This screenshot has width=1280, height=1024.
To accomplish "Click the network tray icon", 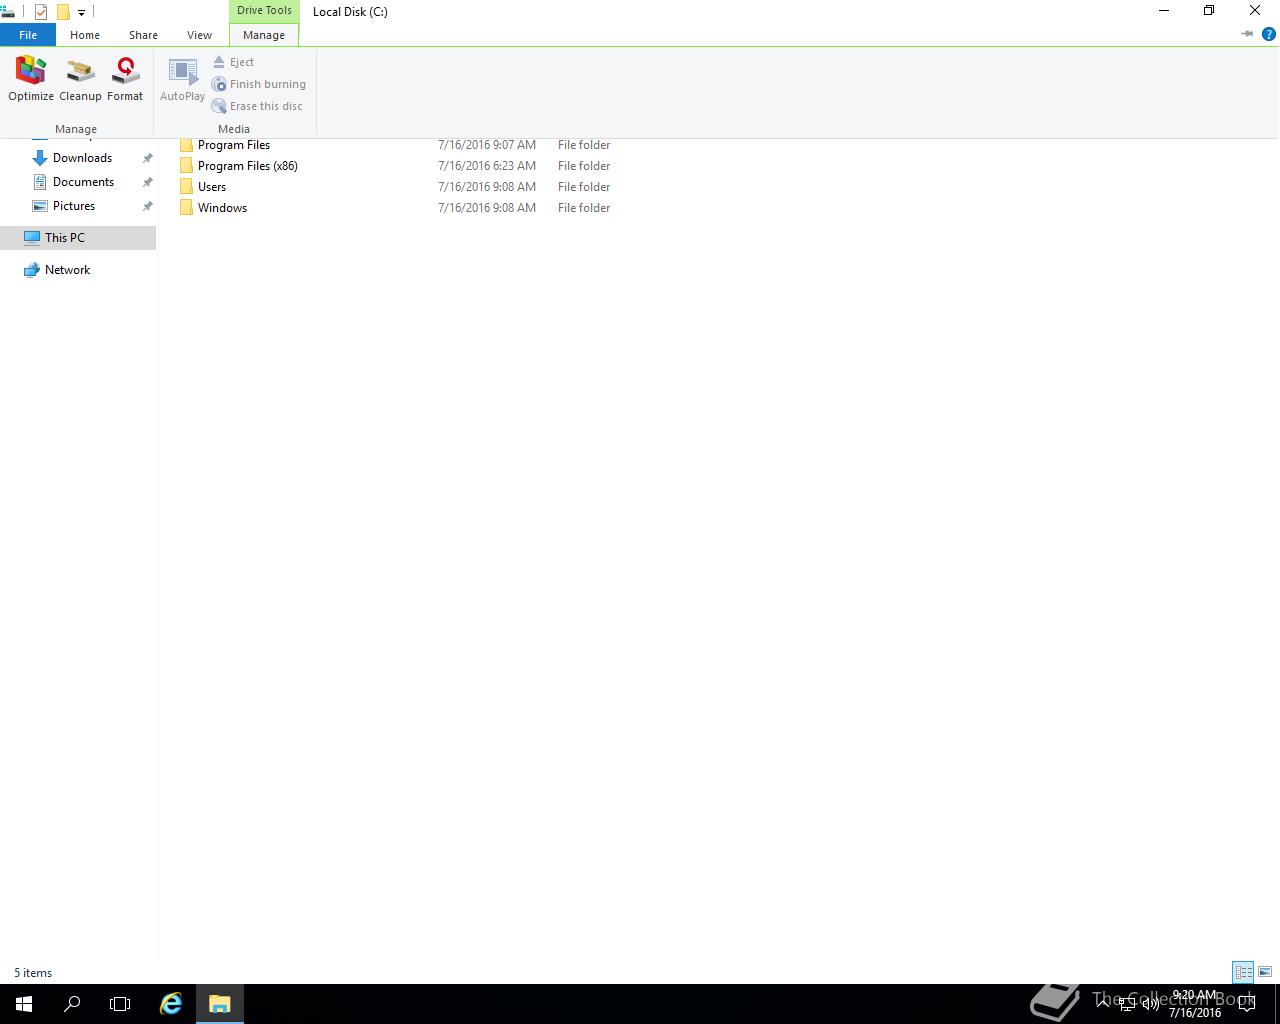I will pyautogui.click(x=1127, y=1004).
